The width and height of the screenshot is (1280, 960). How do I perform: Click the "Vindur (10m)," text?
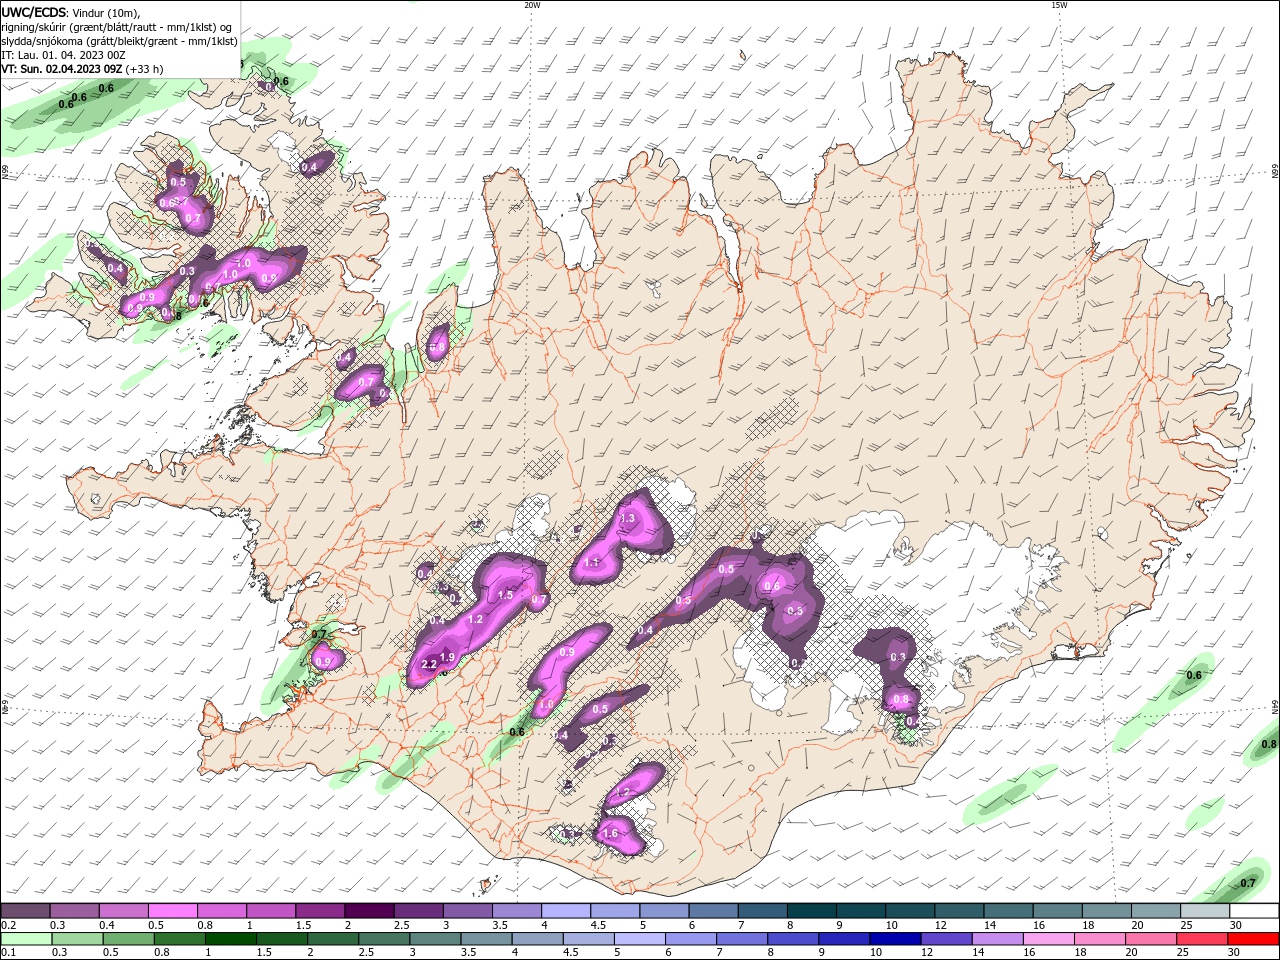pos(107,12)
